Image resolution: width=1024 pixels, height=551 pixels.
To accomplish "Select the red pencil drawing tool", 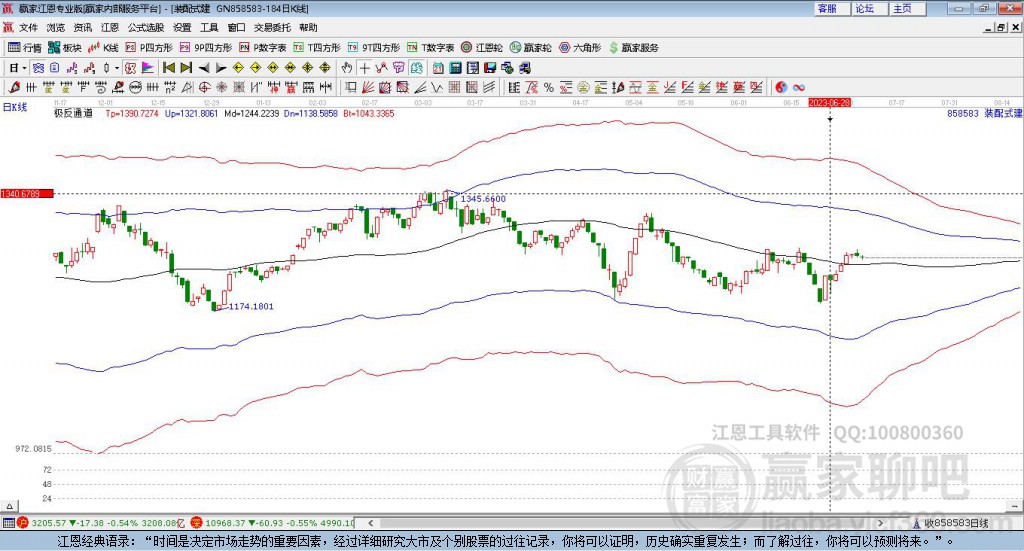I will [x=14, y=87].
